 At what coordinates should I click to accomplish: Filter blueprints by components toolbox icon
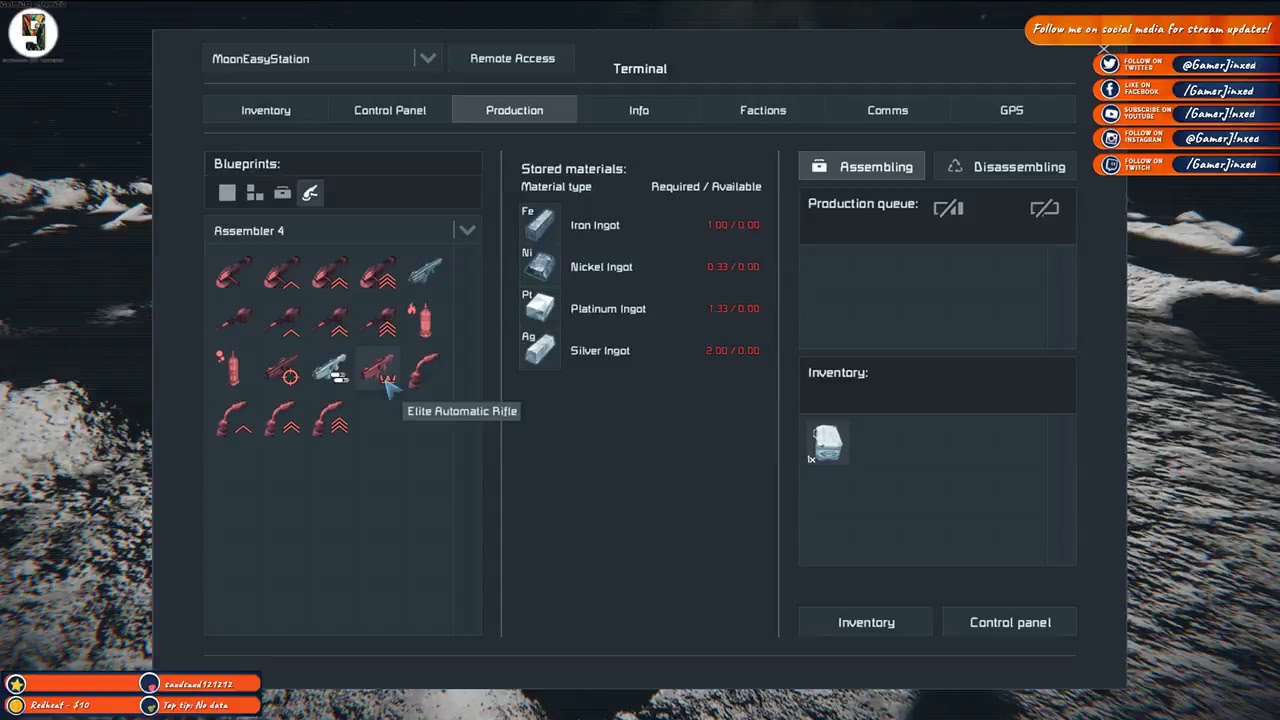(x=283, y=193)
